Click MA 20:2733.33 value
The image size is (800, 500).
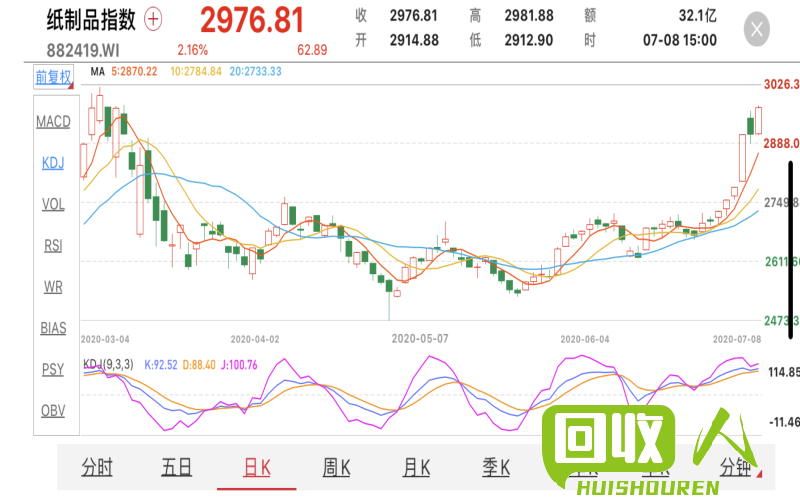256,71
